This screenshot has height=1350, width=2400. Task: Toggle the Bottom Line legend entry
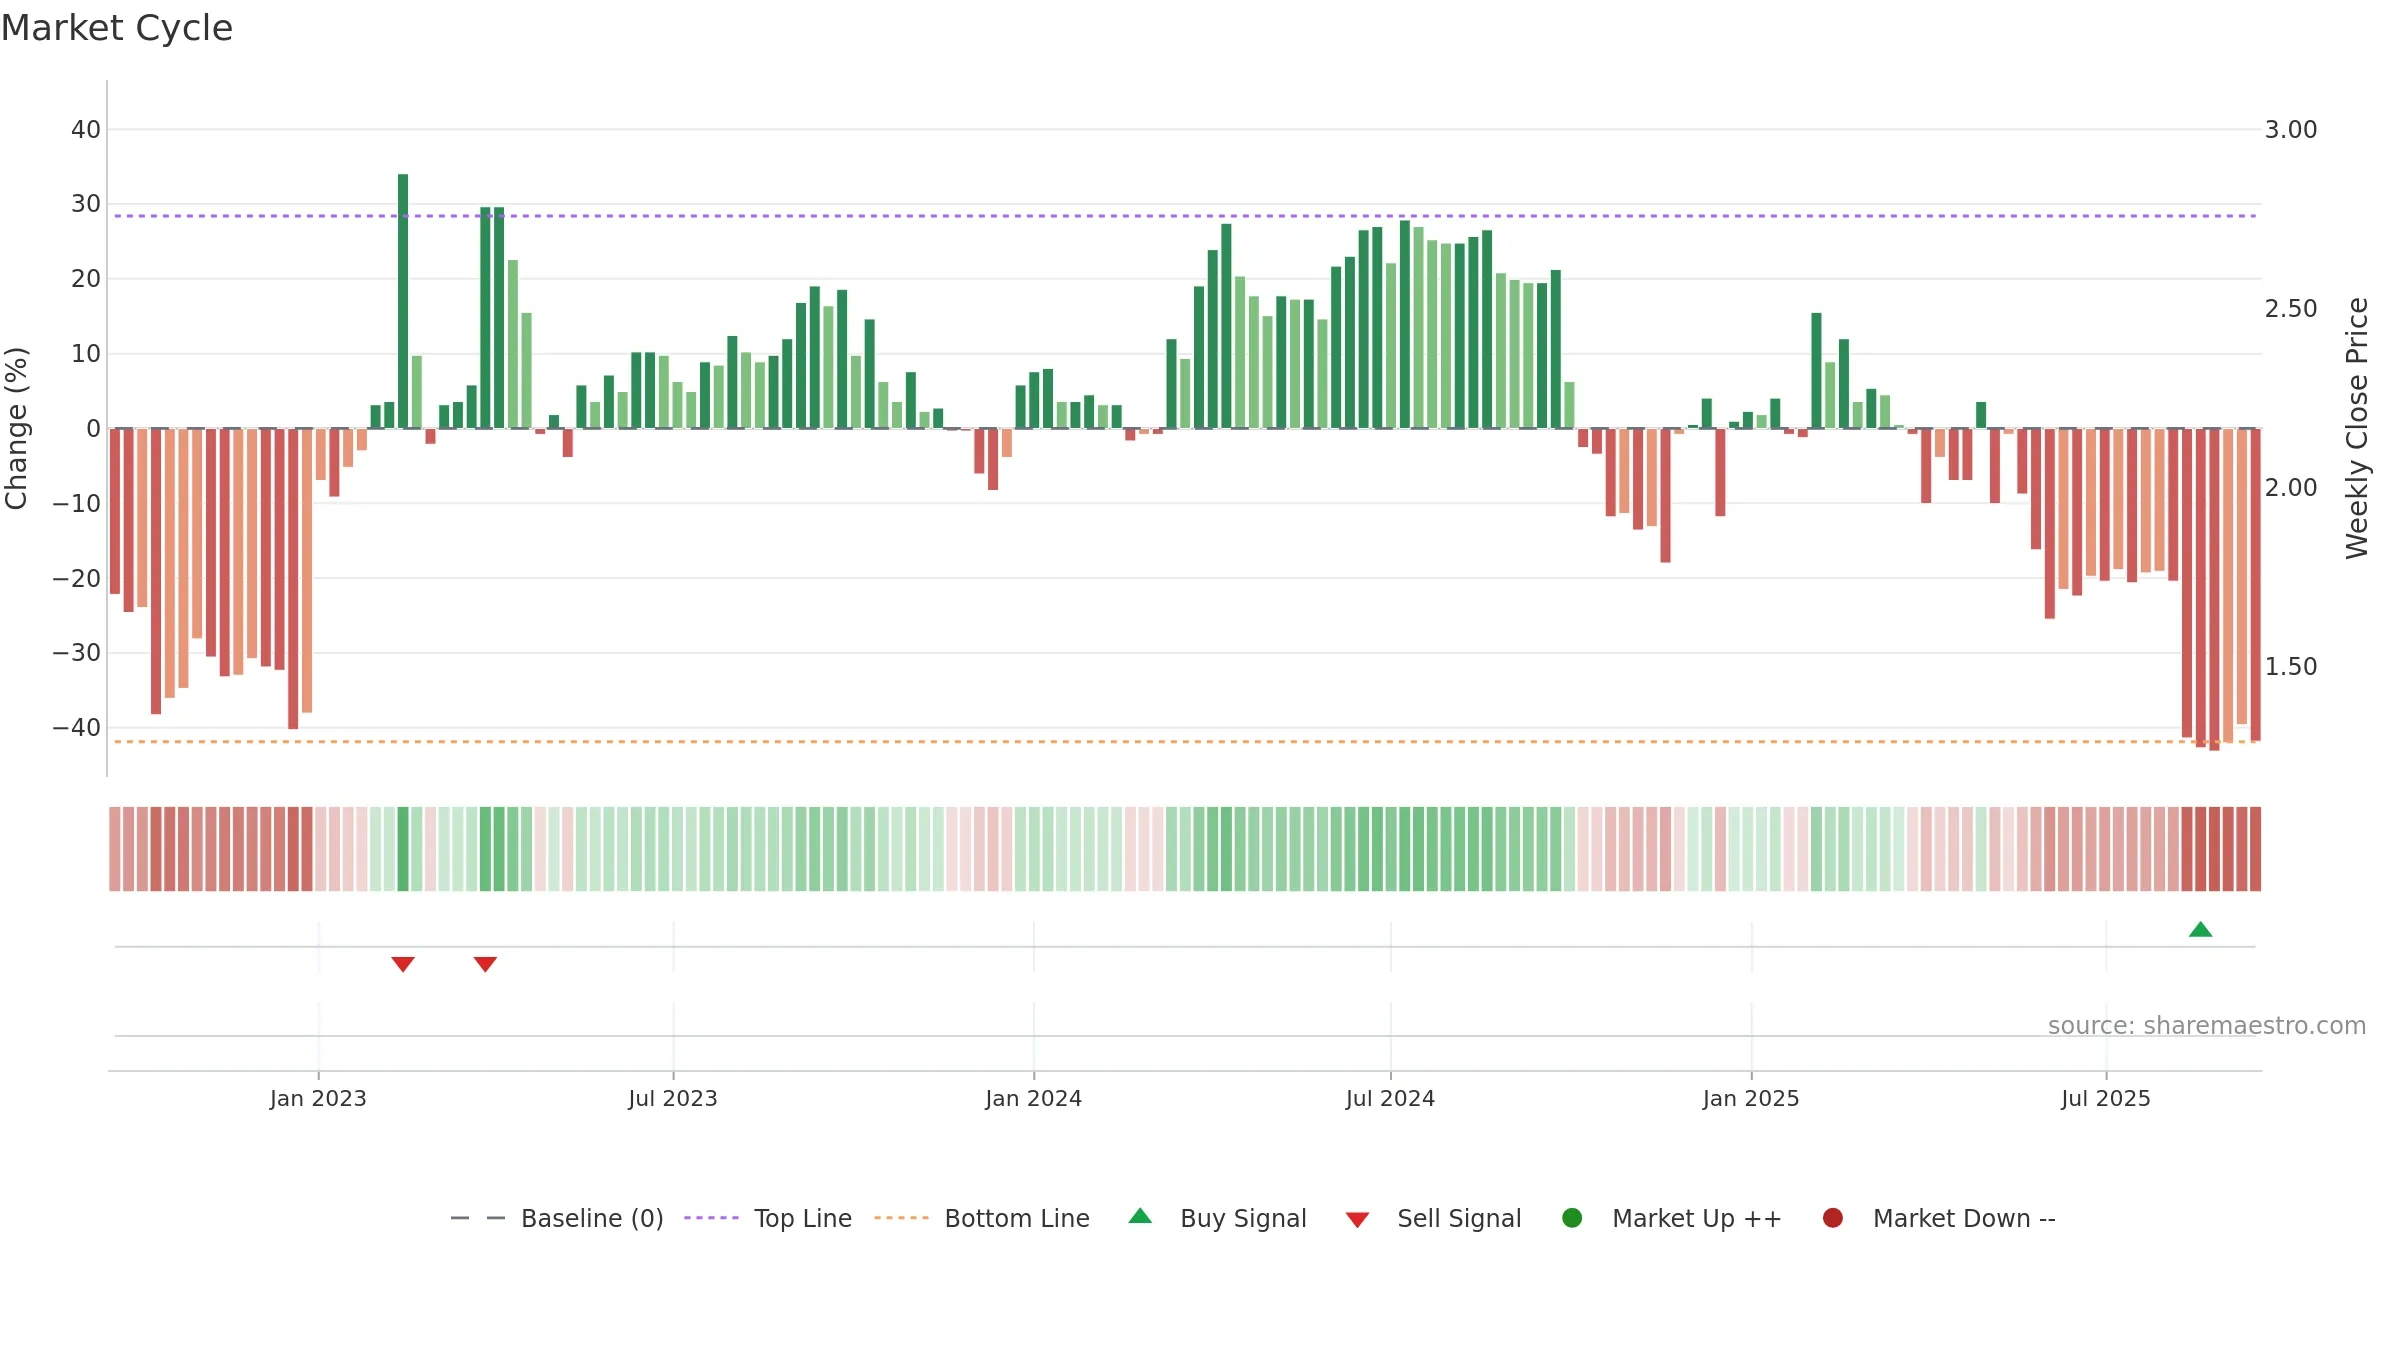pyautogui.click(x=982, y=1218)
